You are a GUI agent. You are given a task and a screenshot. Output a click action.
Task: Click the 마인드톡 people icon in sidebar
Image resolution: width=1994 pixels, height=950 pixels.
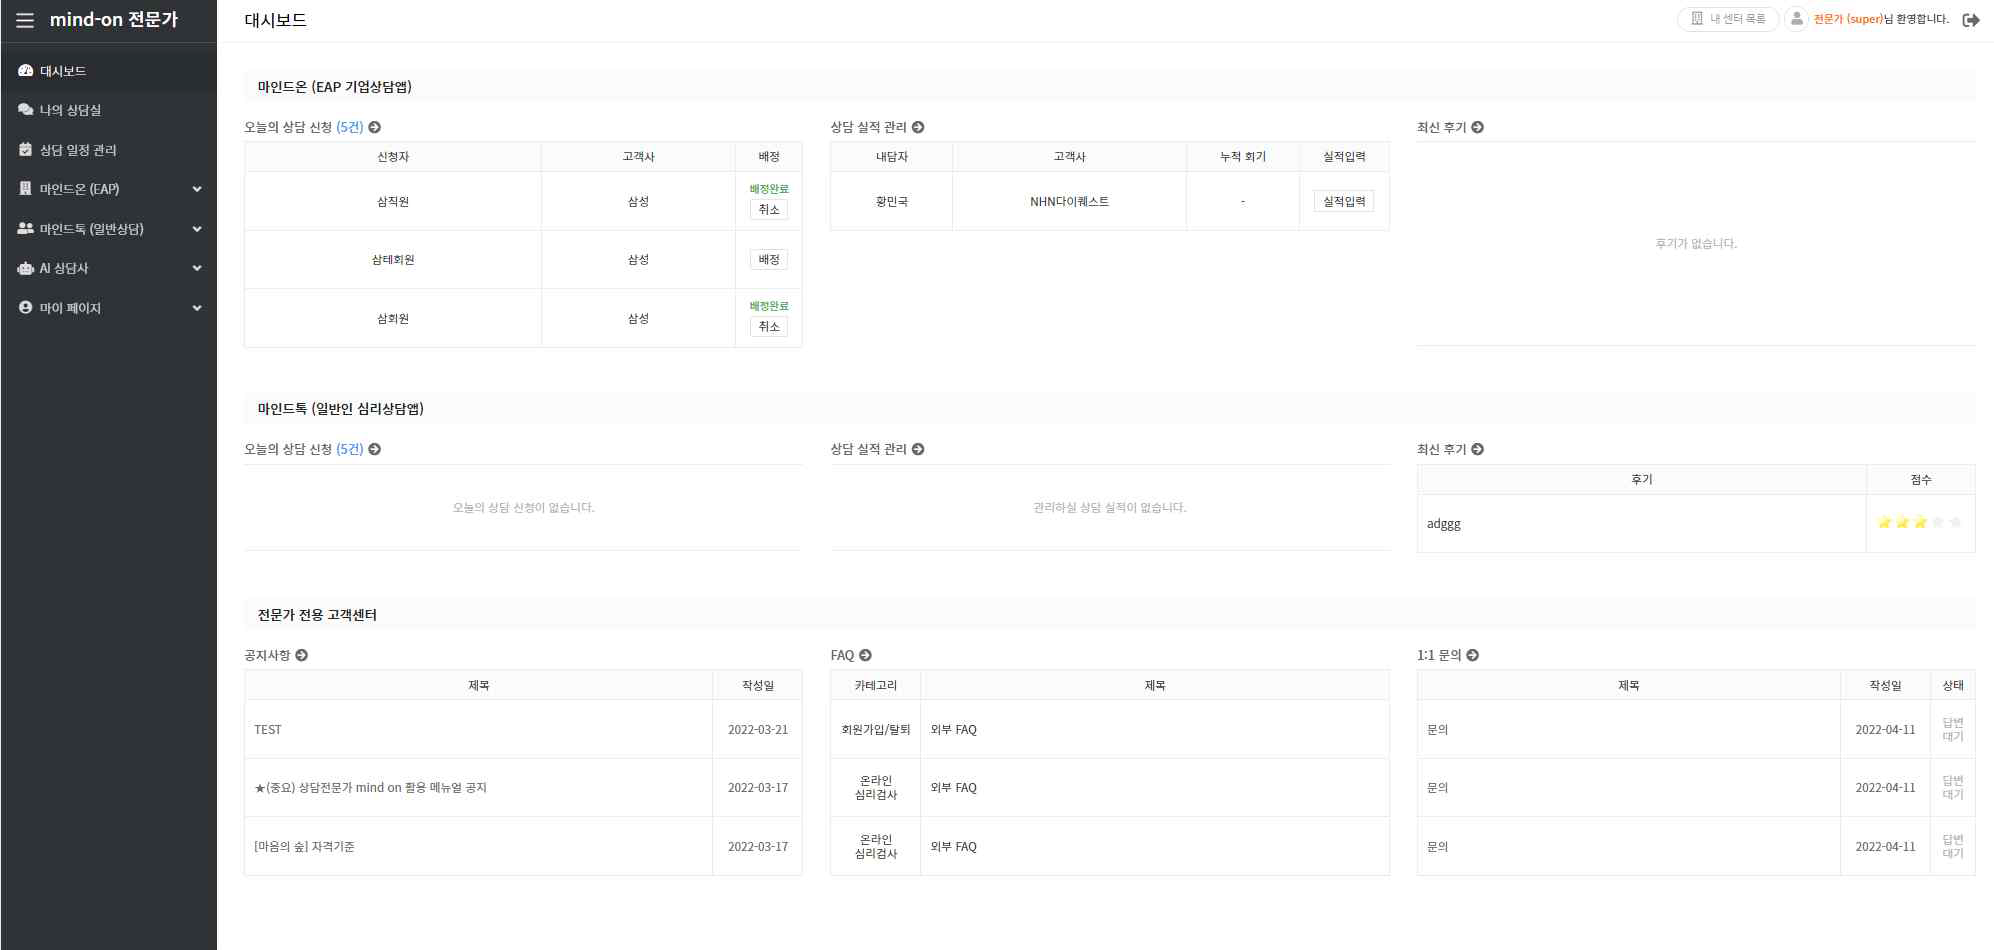click(x=26, y=229)
